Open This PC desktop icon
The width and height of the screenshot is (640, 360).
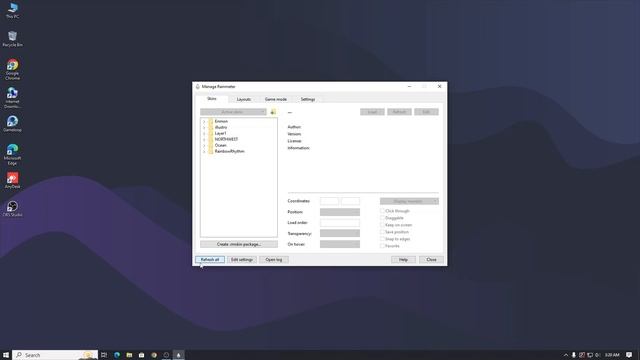point(12,10)
